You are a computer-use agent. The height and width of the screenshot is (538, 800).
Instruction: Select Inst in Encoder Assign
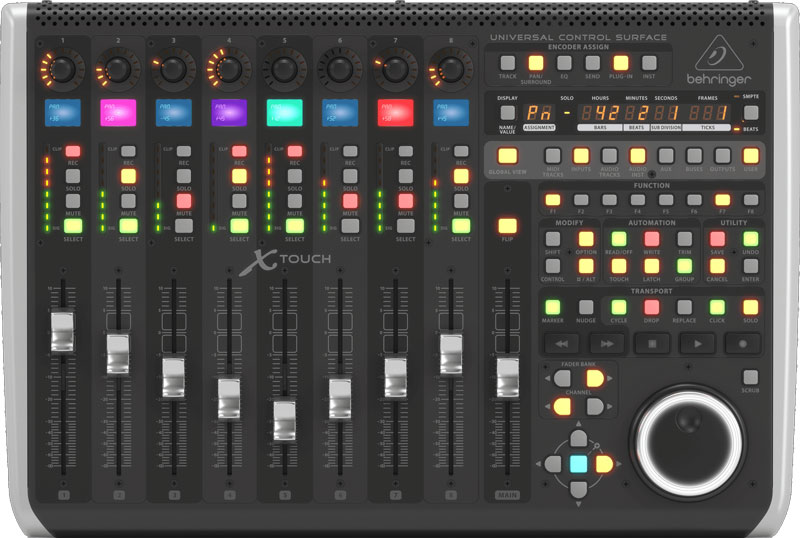click(649, 63)
